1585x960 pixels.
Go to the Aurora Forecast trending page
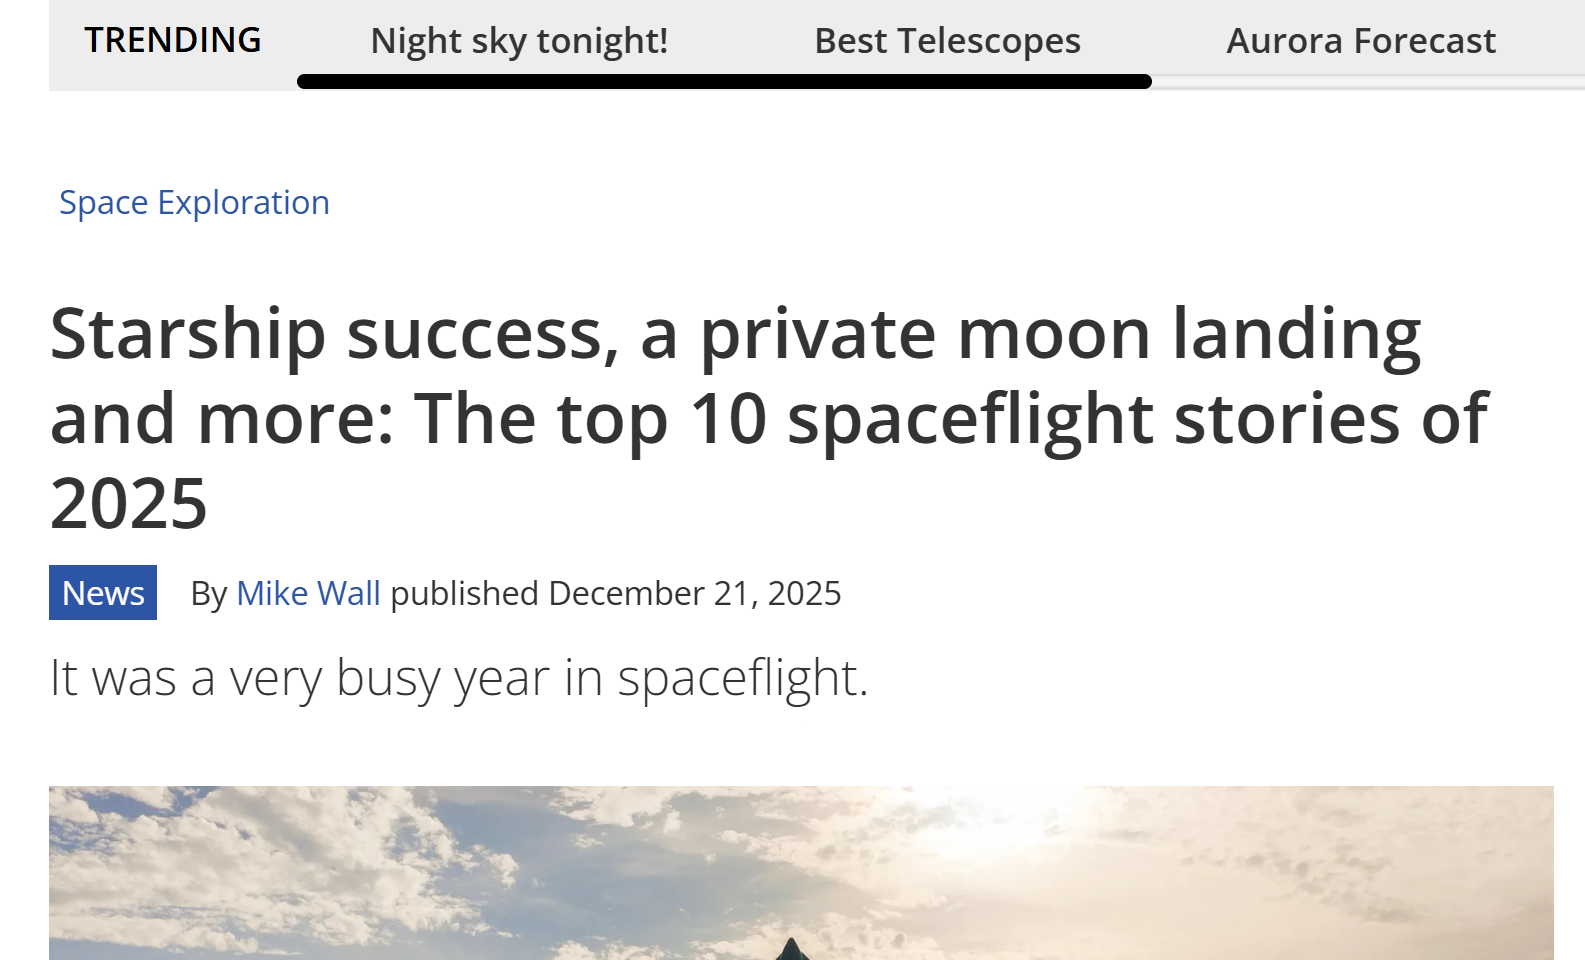click(1360, 41)
